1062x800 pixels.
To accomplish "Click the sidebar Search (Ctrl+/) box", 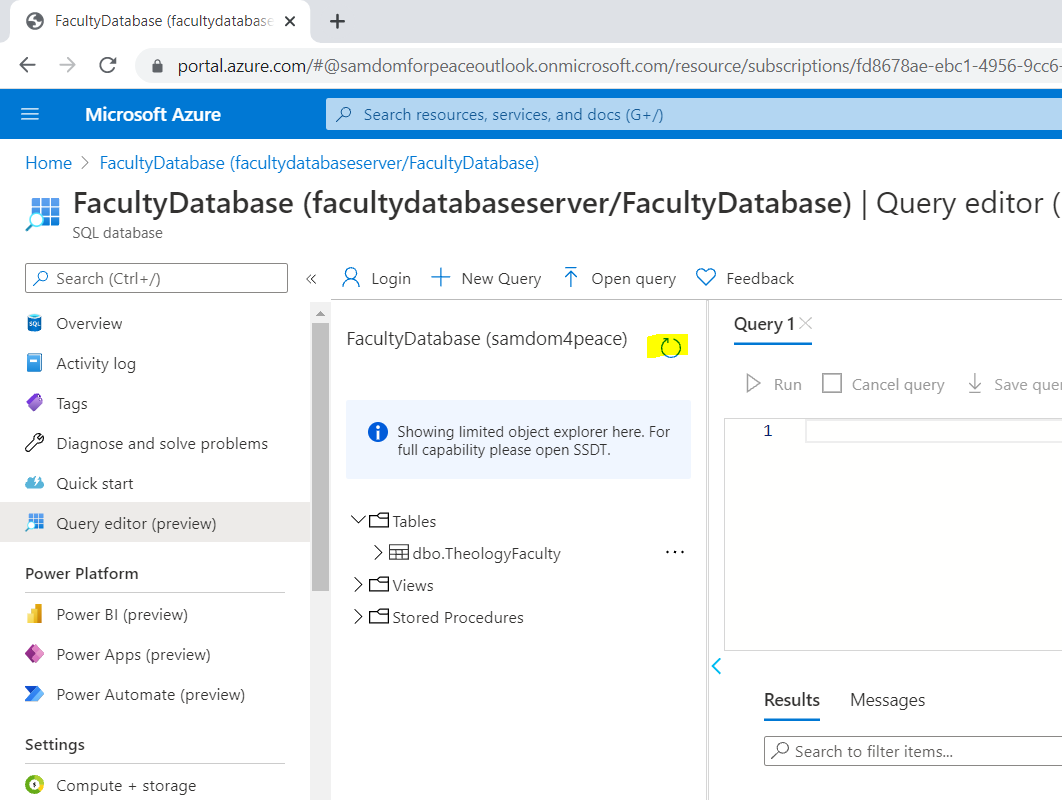I will pyautogui.click(x=156, y=278).
